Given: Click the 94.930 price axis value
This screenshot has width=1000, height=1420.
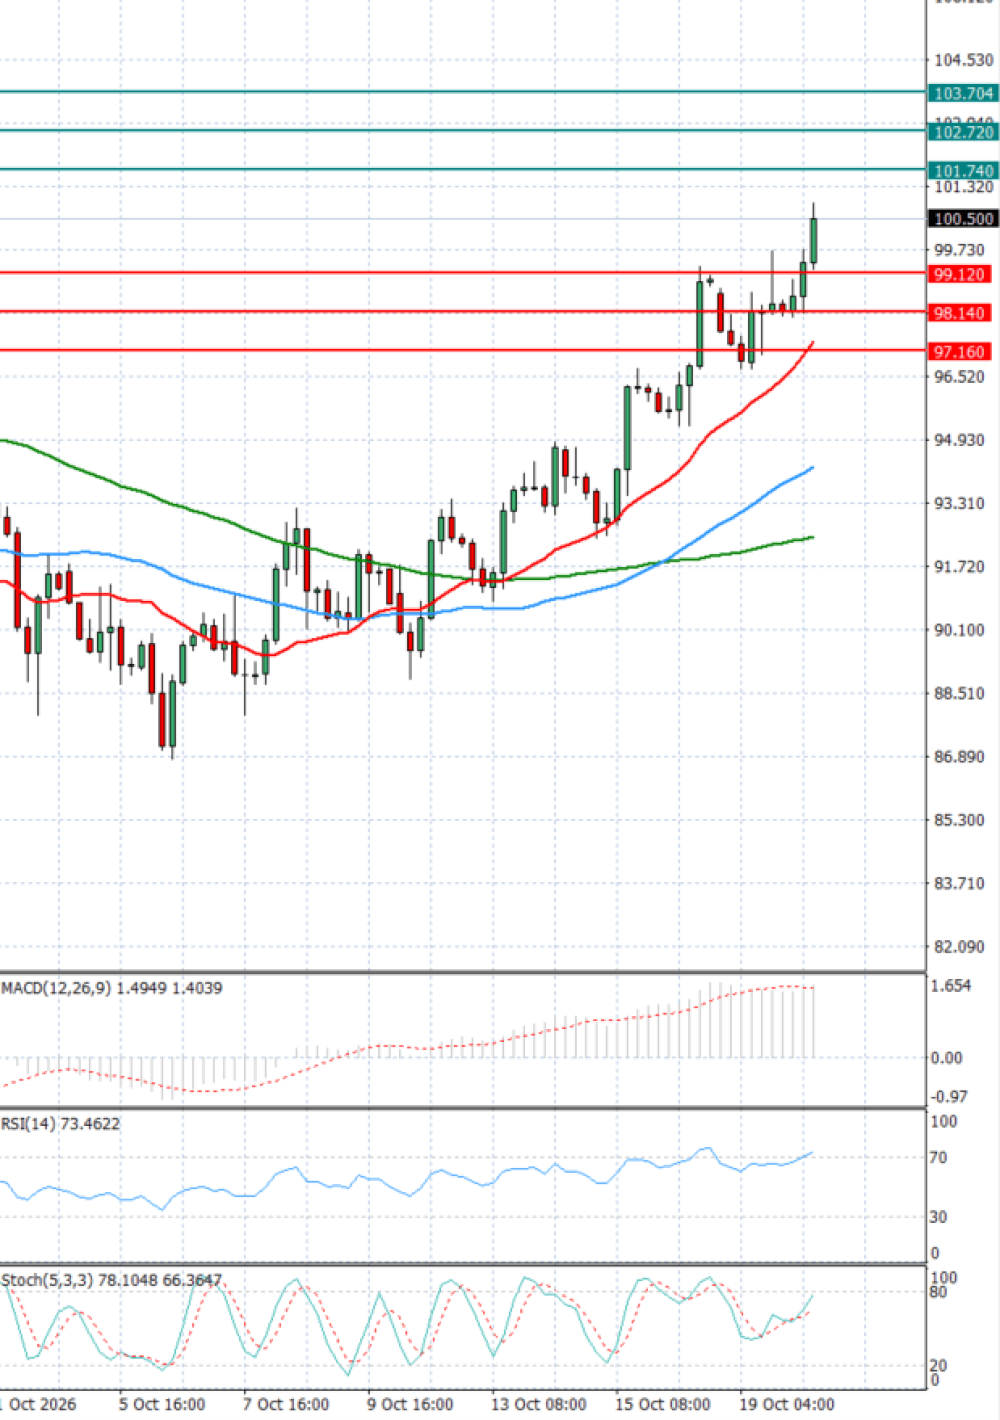Looking at the screenshot, I should [958, 440].
